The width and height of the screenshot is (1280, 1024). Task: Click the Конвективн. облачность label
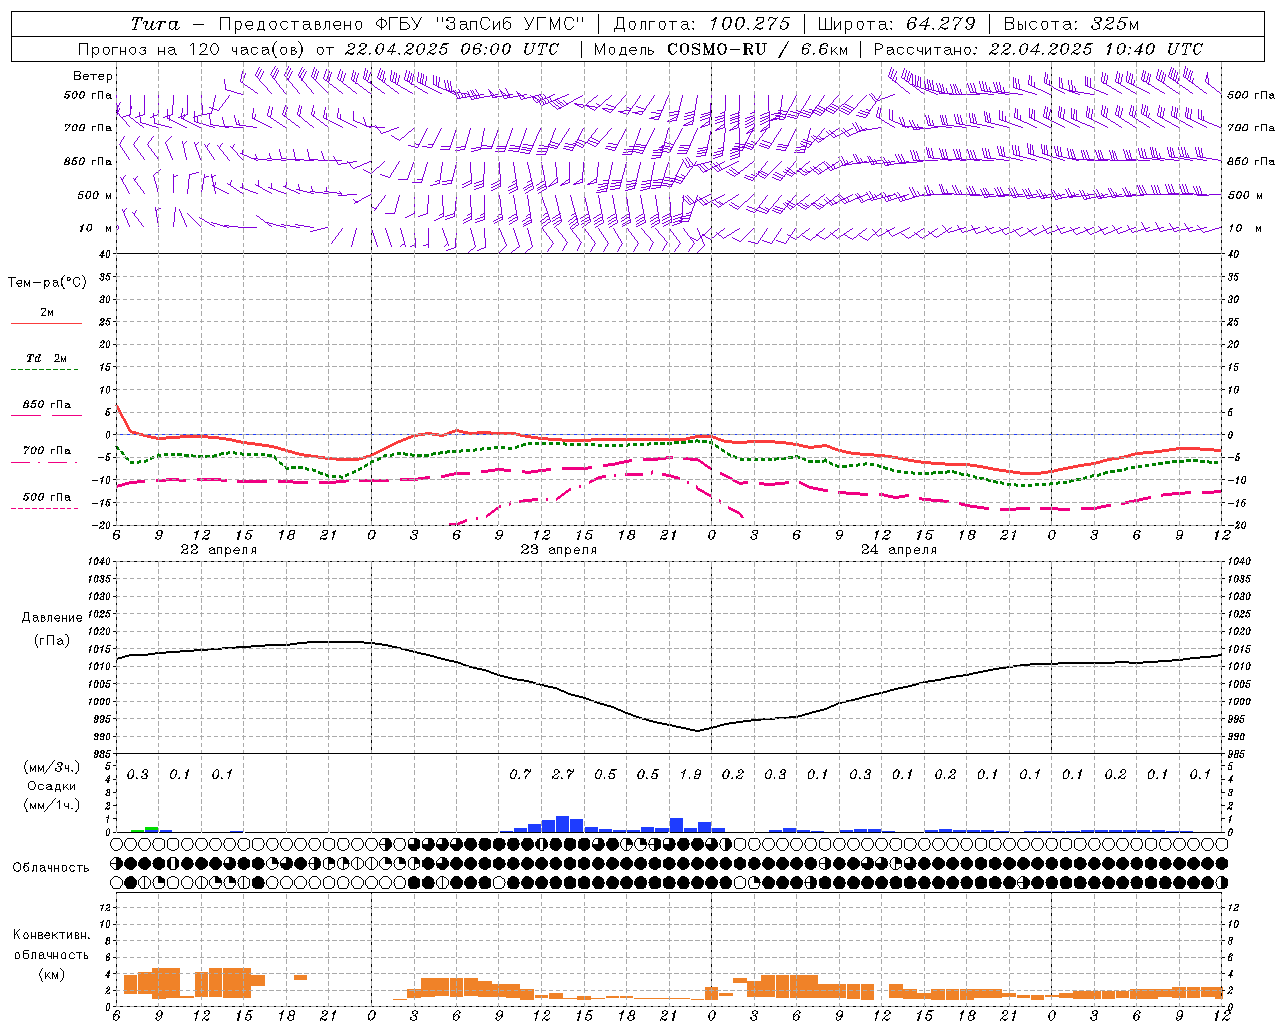51,945
